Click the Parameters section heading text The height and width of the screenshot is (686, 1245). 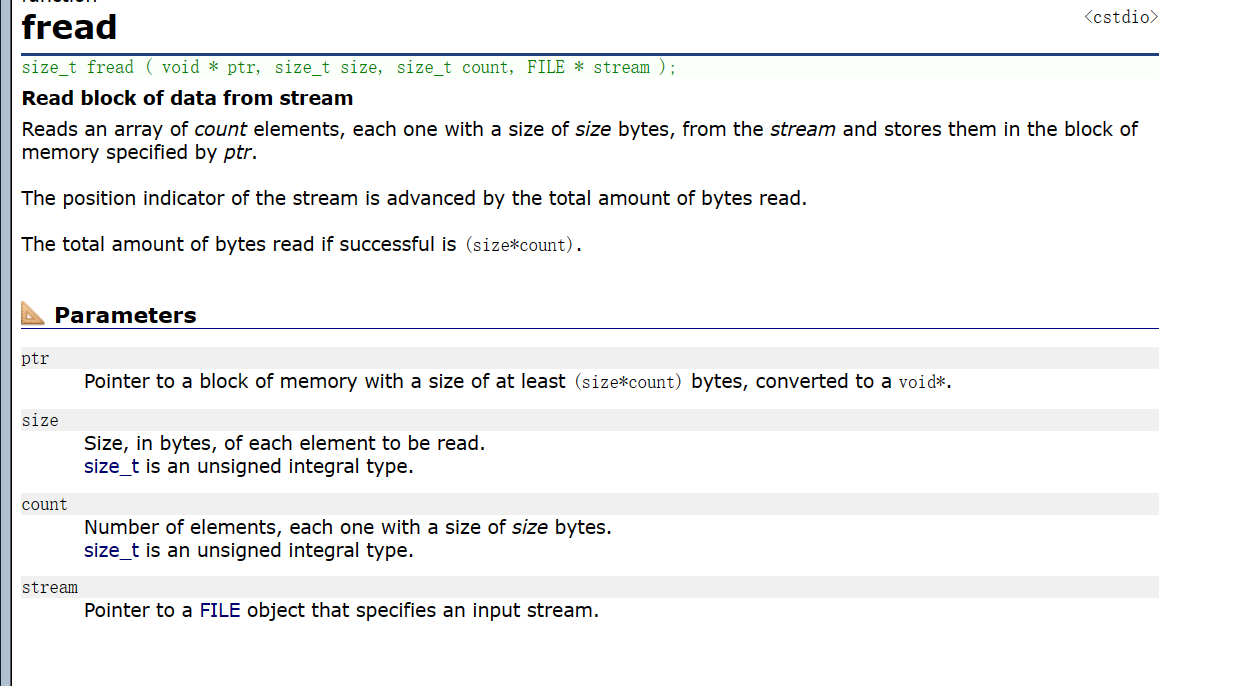[125, 315]
